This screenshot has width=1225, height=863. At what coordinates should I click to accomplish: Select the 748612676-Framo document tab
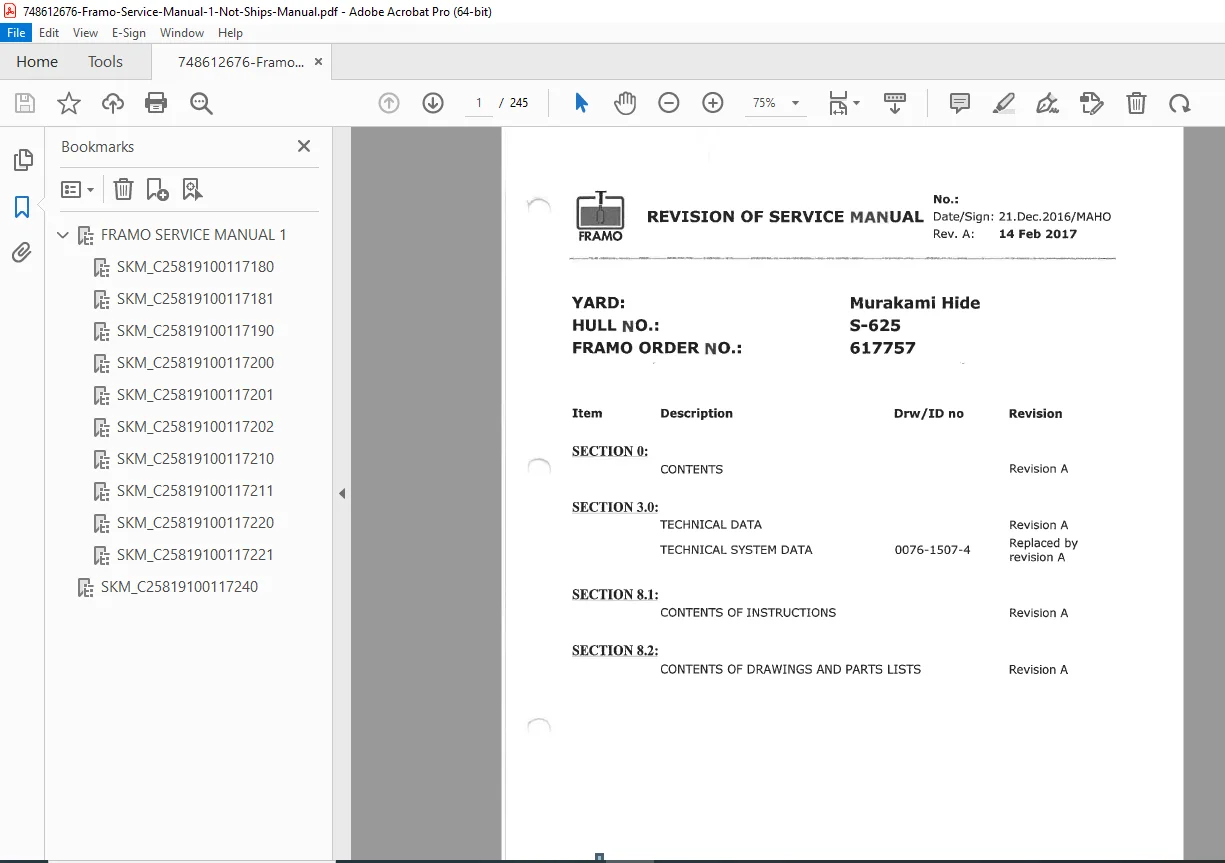point(240,62)
